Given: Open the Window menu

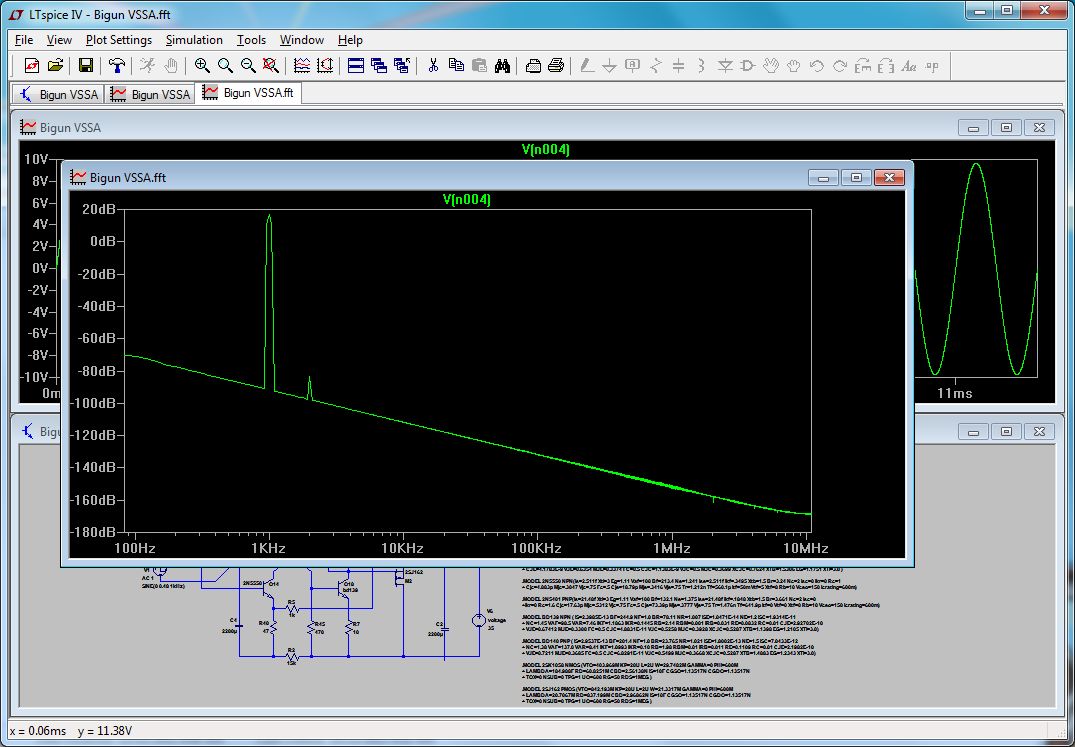Looking at the screenshot, I should coord(302,40).
